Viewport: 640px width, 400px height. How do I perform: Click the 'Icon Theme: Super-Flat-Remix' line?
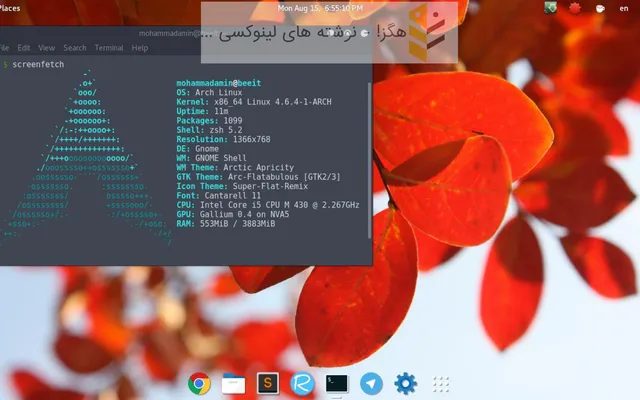click(242, 186)
